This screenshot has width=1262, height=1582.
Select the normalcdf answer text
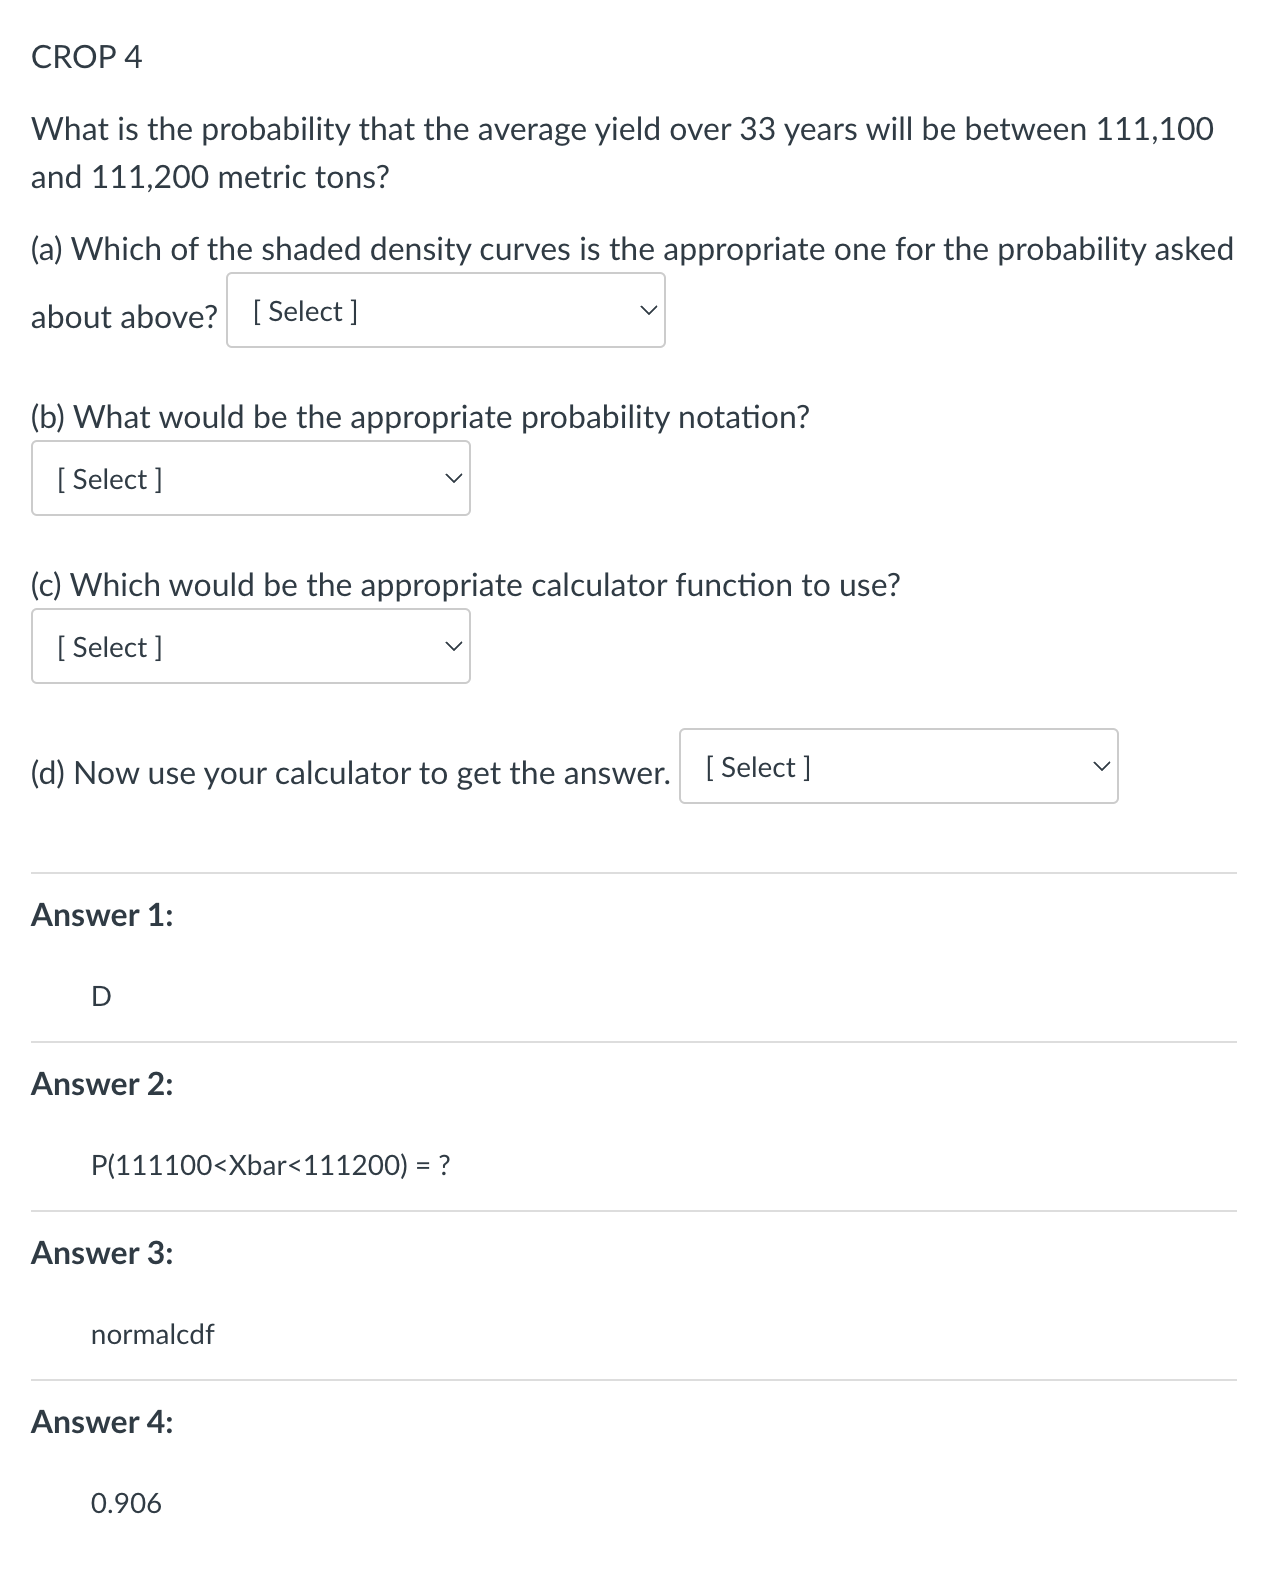pyautogui.click(x=152, y=1334)
